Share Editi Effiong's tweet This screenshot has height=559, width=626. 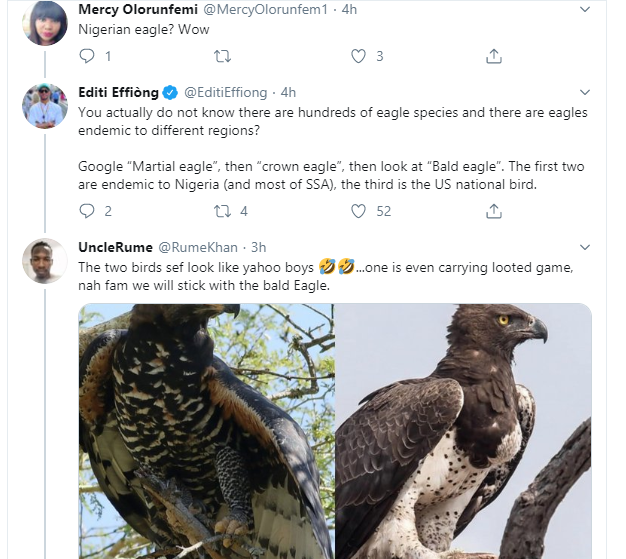click(493, 211)
